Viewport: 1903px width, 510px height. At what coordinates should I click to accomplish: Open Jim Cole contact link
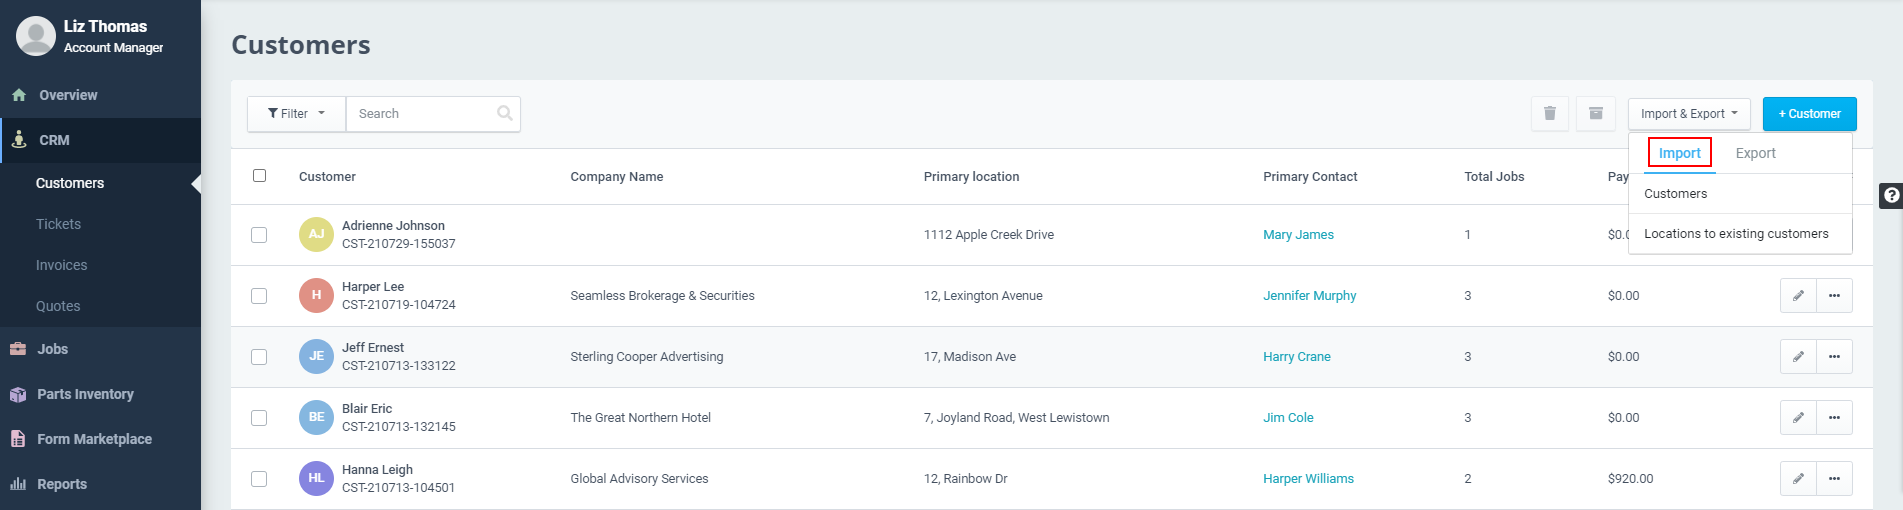pyautogui.click(x=1288, y=418)
